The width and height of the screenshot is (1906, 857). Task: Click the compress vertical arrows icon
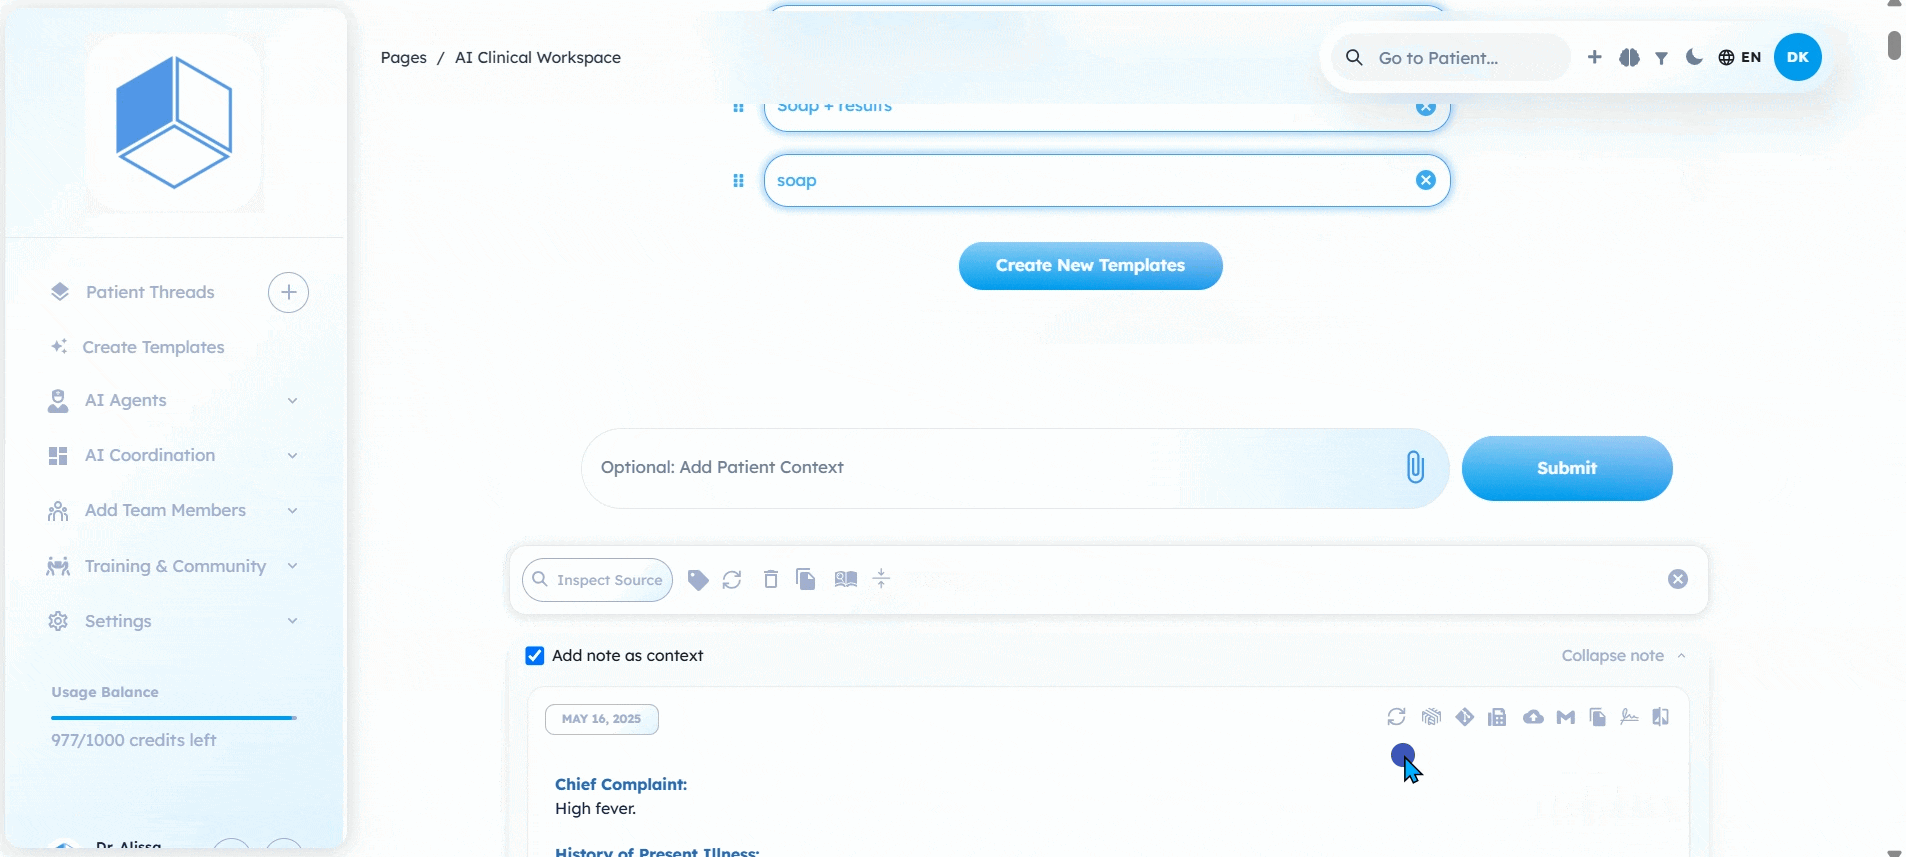coord(881,579)
